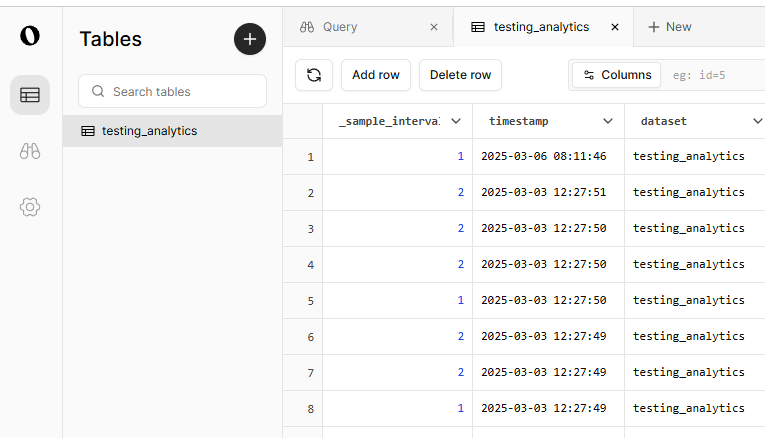
Task: Click the Delete row button
Action: coord(460,75)
